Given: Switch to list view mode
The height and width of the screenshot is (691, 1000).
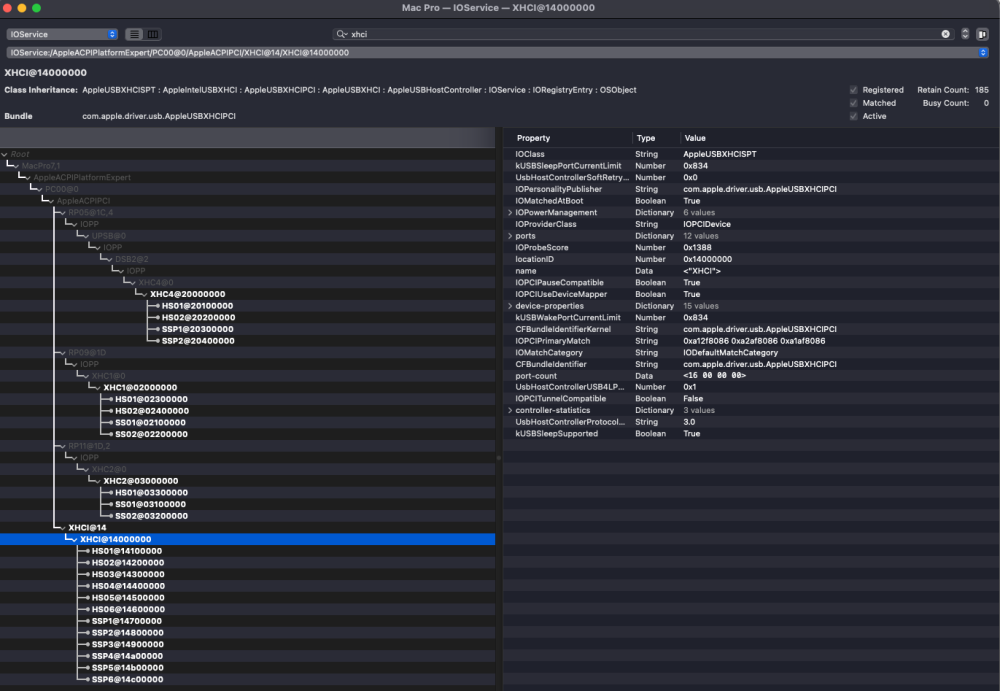Looking at the screenshot, I should pos(134,34).
